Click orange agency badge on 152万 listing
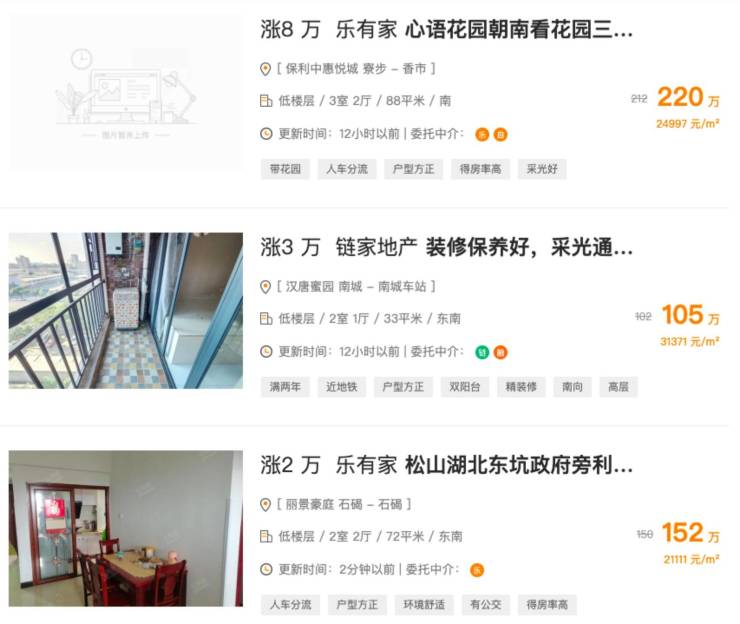Screen dimensions: 740x624 click(x=477, y=570)
